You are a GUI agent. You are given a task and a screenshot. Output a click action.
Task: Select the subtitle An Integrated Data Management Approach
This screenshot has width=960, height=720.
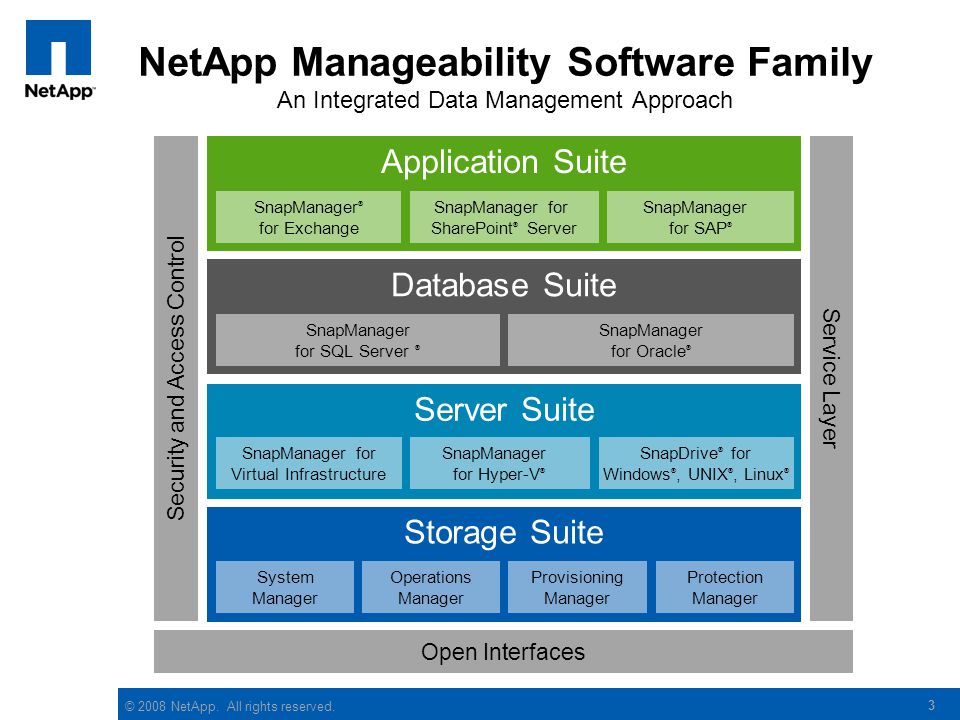coord(504,100)
